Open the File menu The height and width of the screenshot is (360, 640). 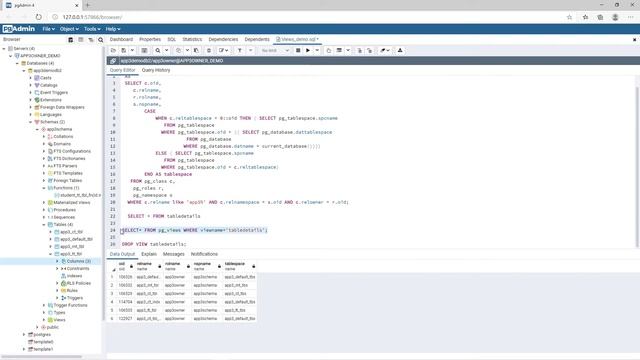pos(48,29)
